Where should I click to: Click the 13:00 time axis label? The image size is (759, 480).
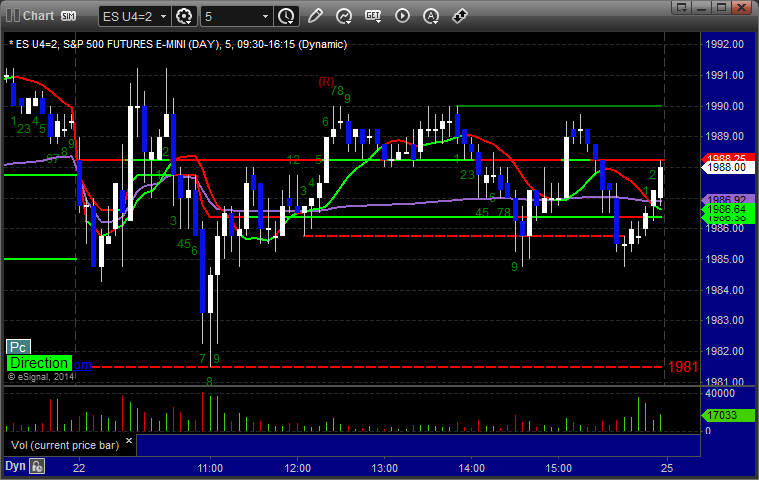pos(384,468)
